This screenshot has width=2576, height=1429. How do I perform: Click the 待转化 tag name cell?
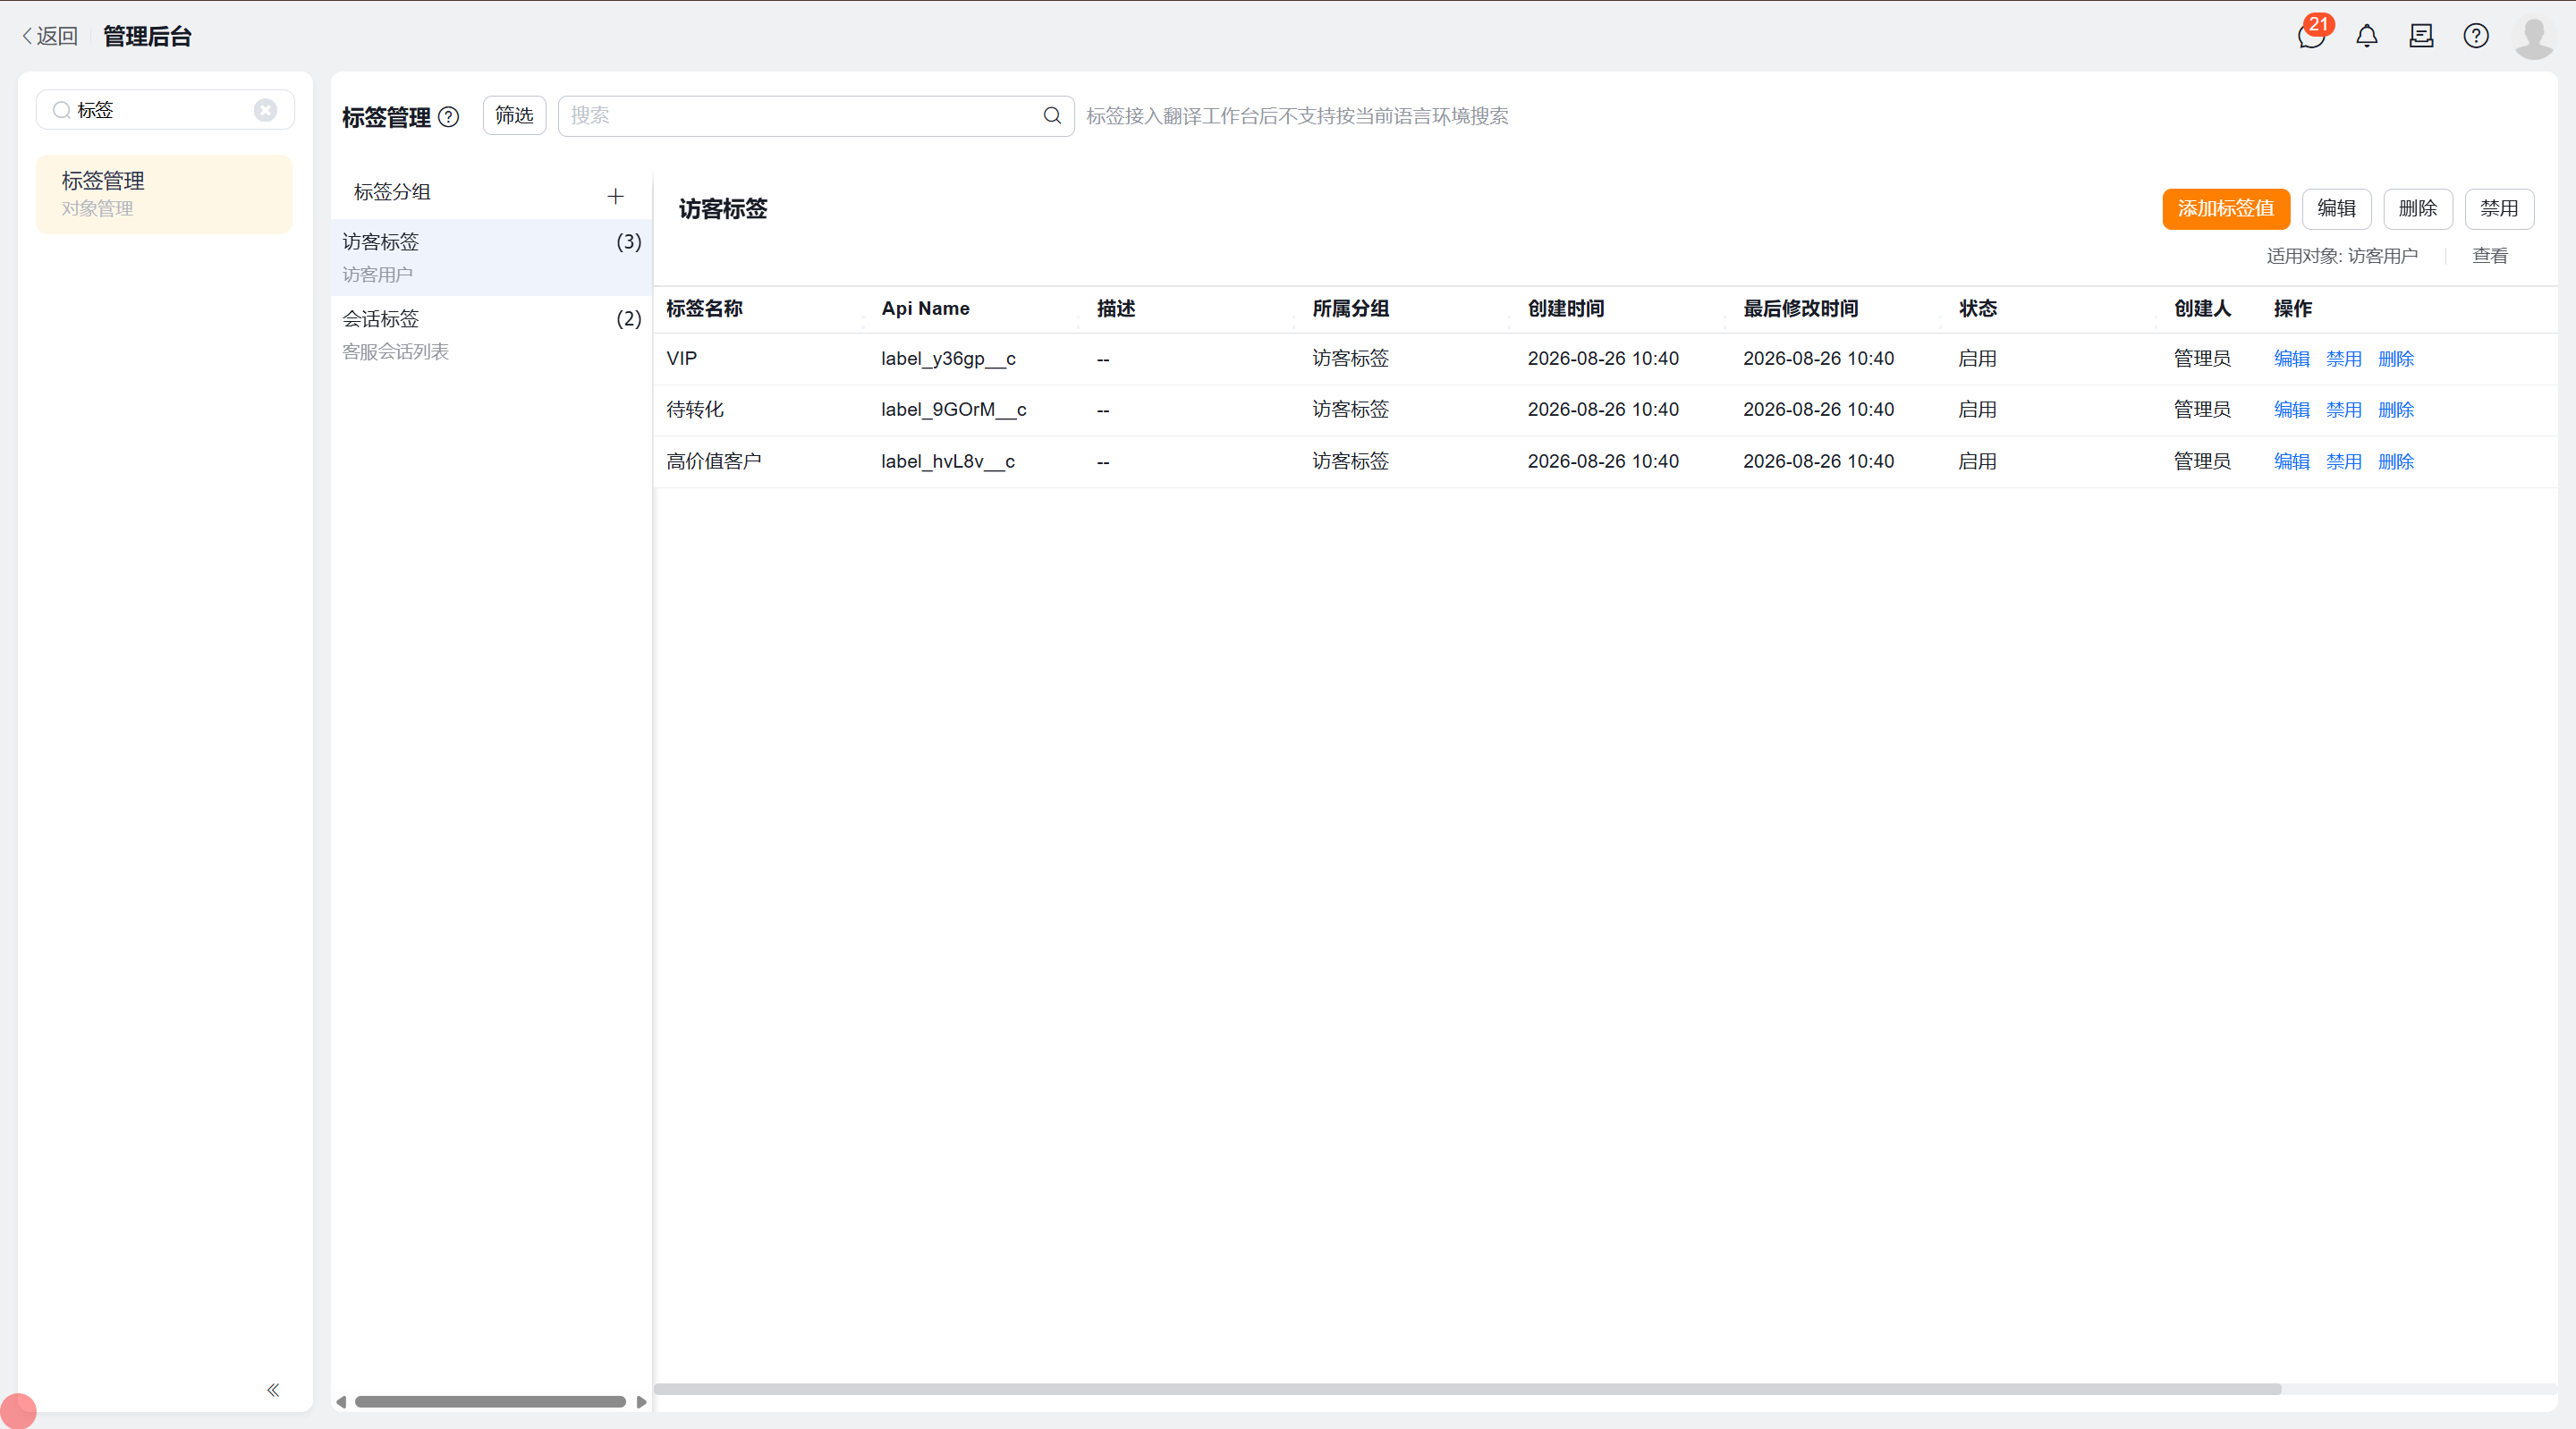[x=695, y=410]
